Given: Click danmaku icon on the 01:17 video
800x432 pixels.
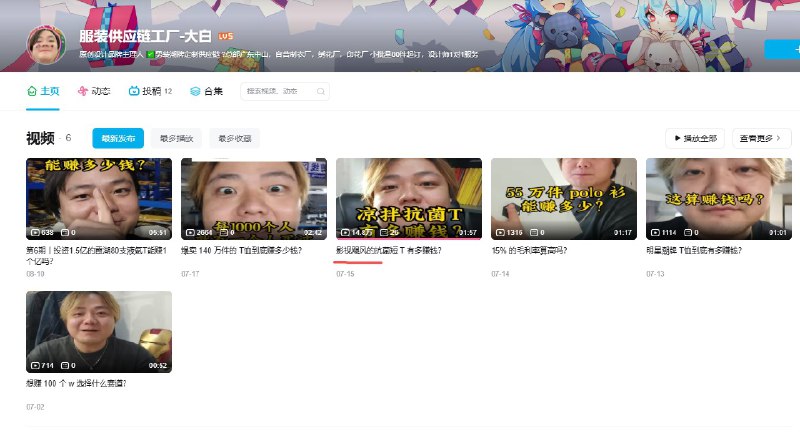Looking at the screenshot, I should tap(534, 232).
